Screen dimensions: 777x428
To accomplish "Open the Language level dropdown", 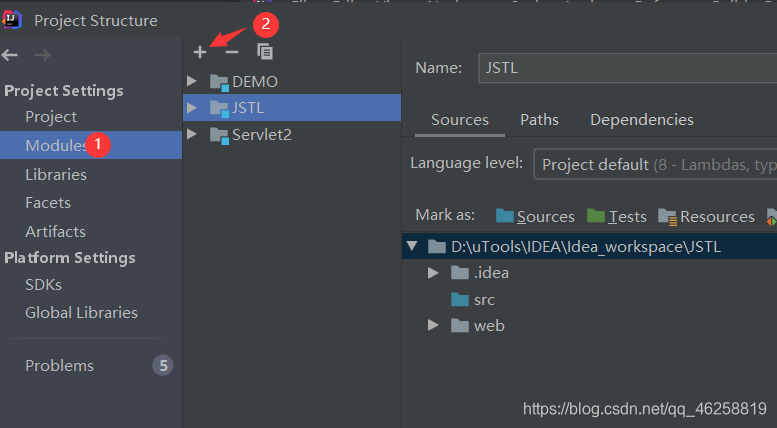I will (655, 164).
